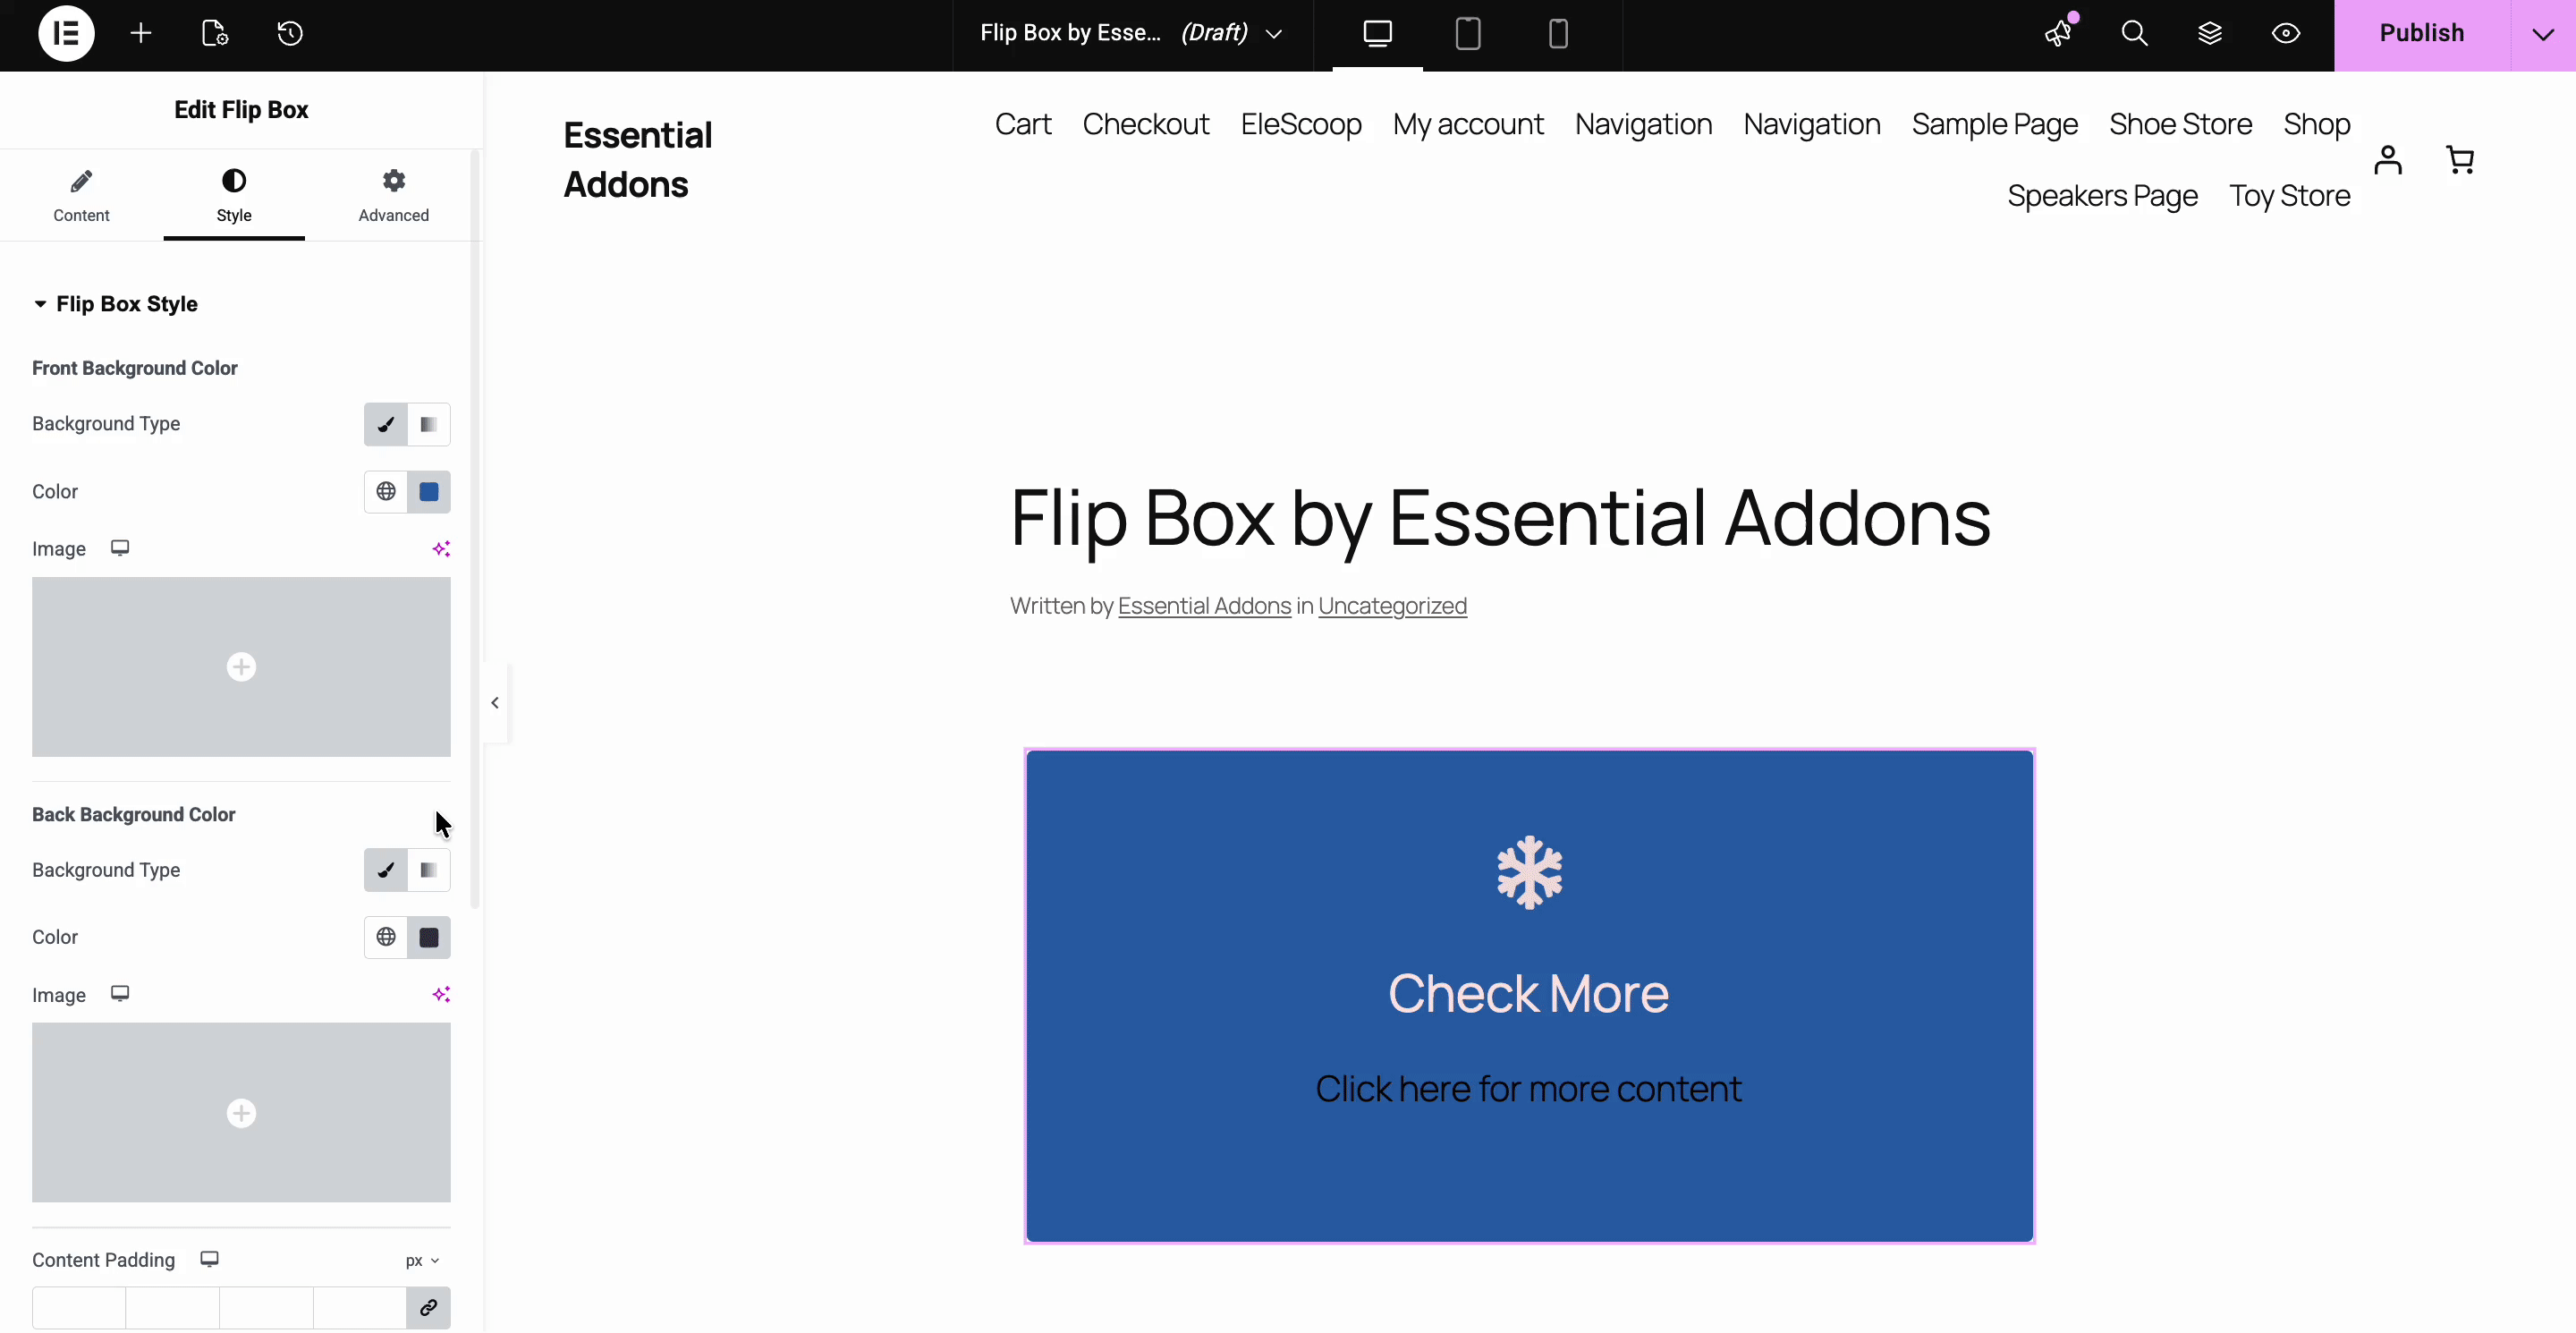This screenshot has height=1333, width=2576.
Task: Open the revision History icon
Action: (x=289, y=33)
